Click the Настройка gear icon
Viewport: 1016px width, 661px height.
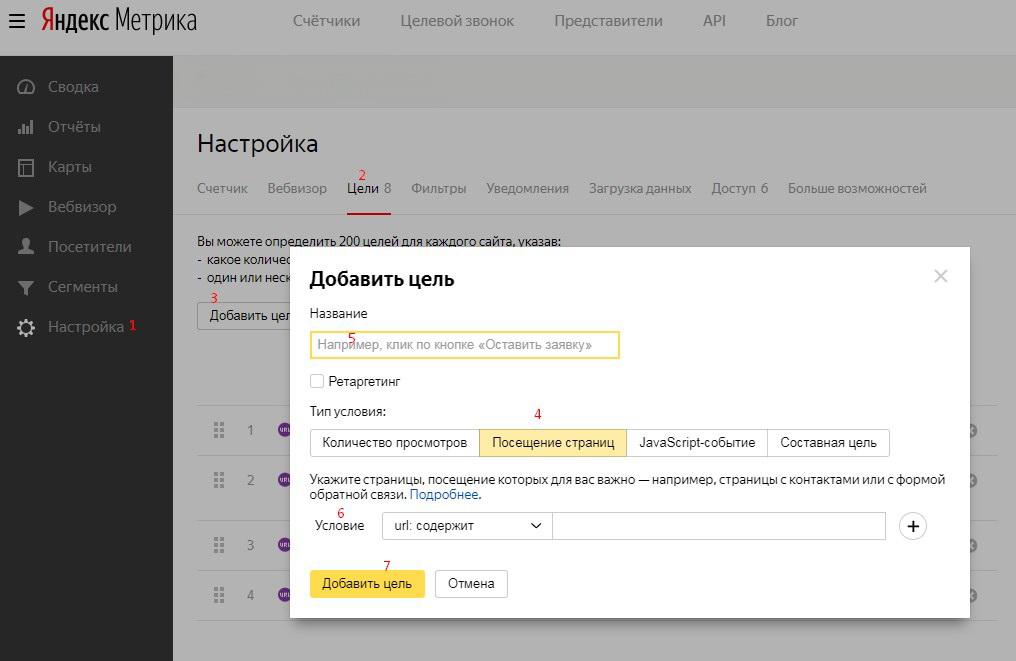click(x=26, y=328)
